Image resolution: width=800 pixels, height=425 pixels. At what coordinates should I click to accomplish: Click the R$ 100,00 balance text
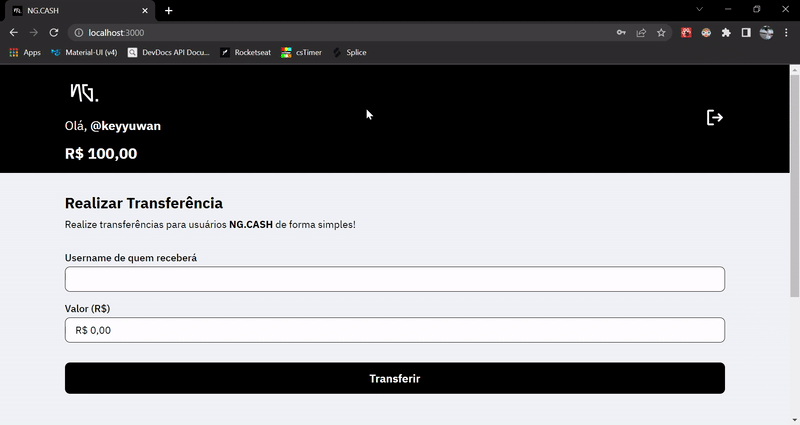click(x=101, y=154)
